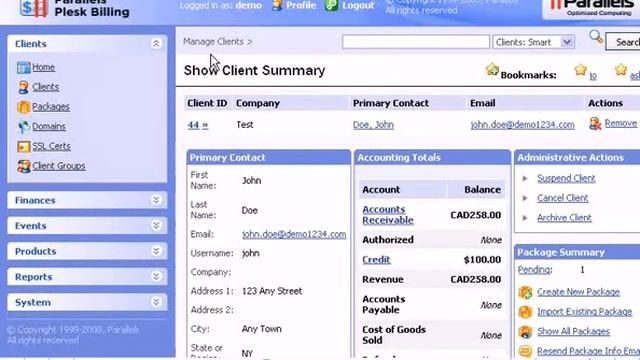Click the Import Existing Package link
Screen dimensions: 640x360
(584, 311)
